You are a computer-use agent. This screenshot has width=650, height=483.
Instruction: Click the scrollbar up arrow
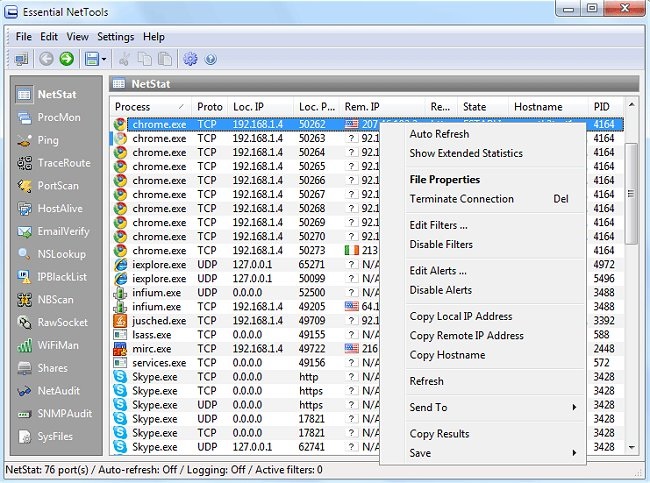point(631,104)
